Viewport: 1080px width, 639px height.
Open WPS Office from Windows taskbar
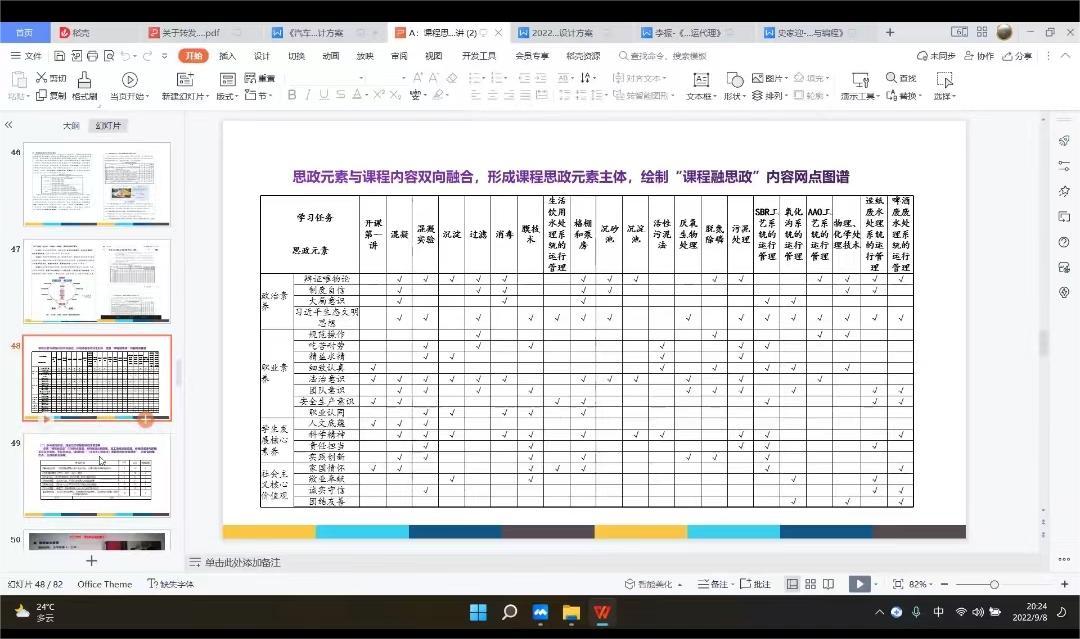tap(603, 612)
